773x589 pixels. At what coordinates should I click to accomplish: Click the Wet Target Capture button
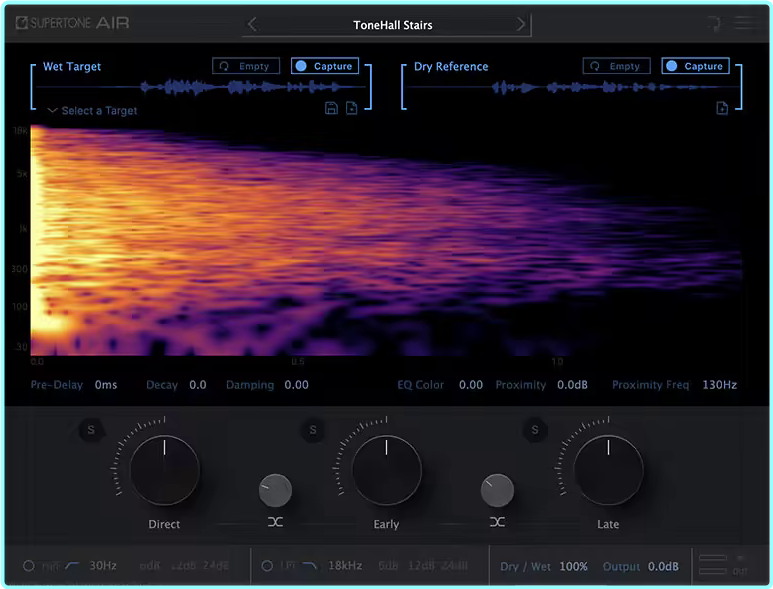pos(325,66)
